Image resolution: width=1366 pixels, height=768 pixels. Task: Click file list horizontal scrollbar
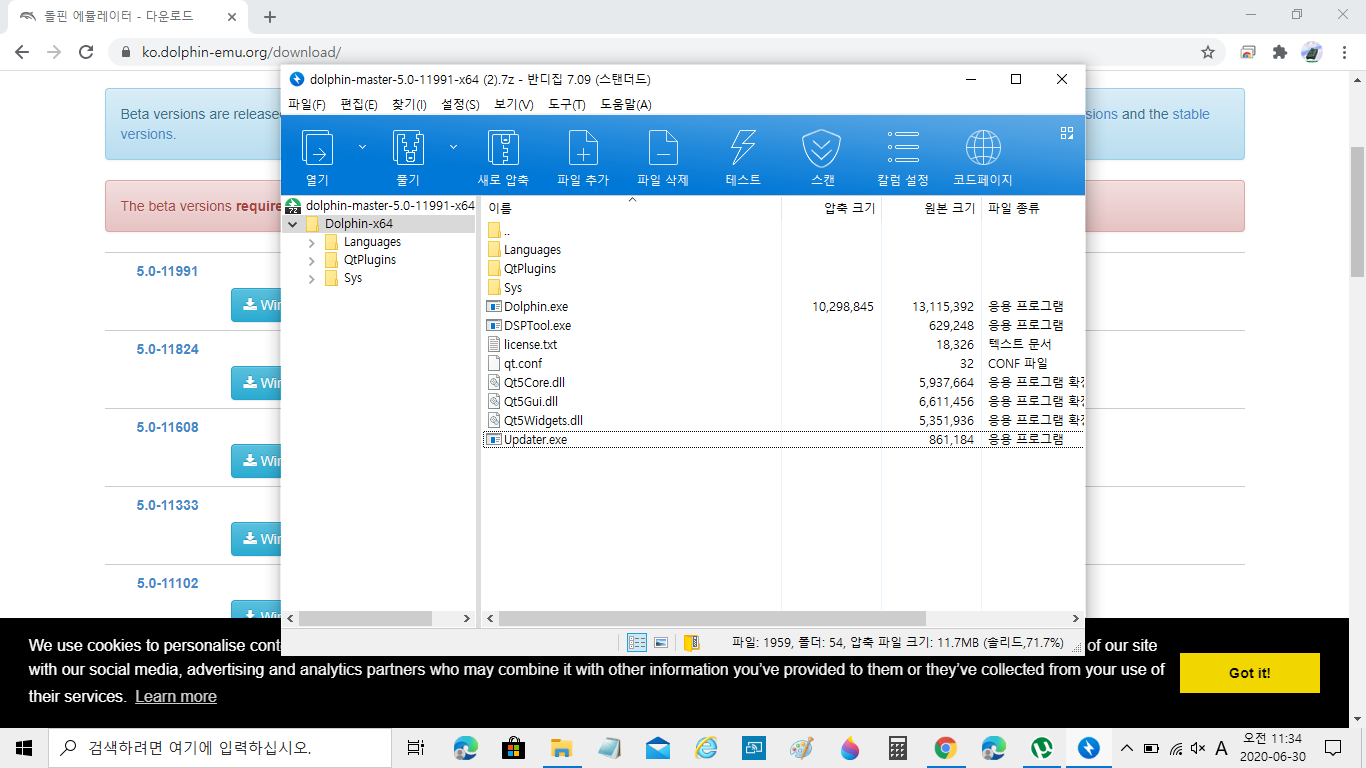click(x=712, y=619)
